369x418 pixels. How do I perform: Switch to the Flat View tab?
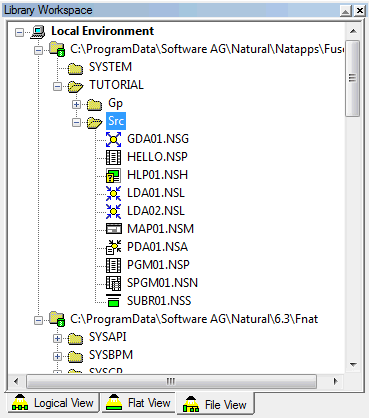[138, 403]
